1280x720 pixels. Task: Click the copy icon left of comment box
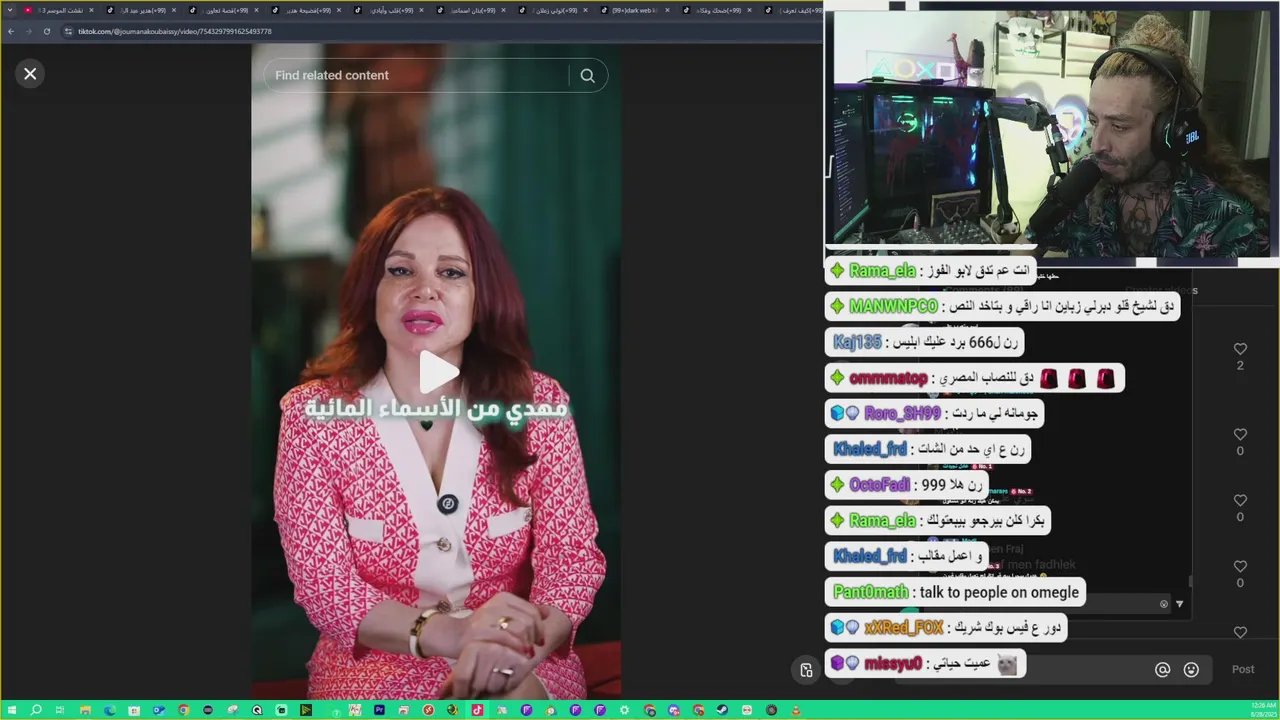[x=806, y=670]
